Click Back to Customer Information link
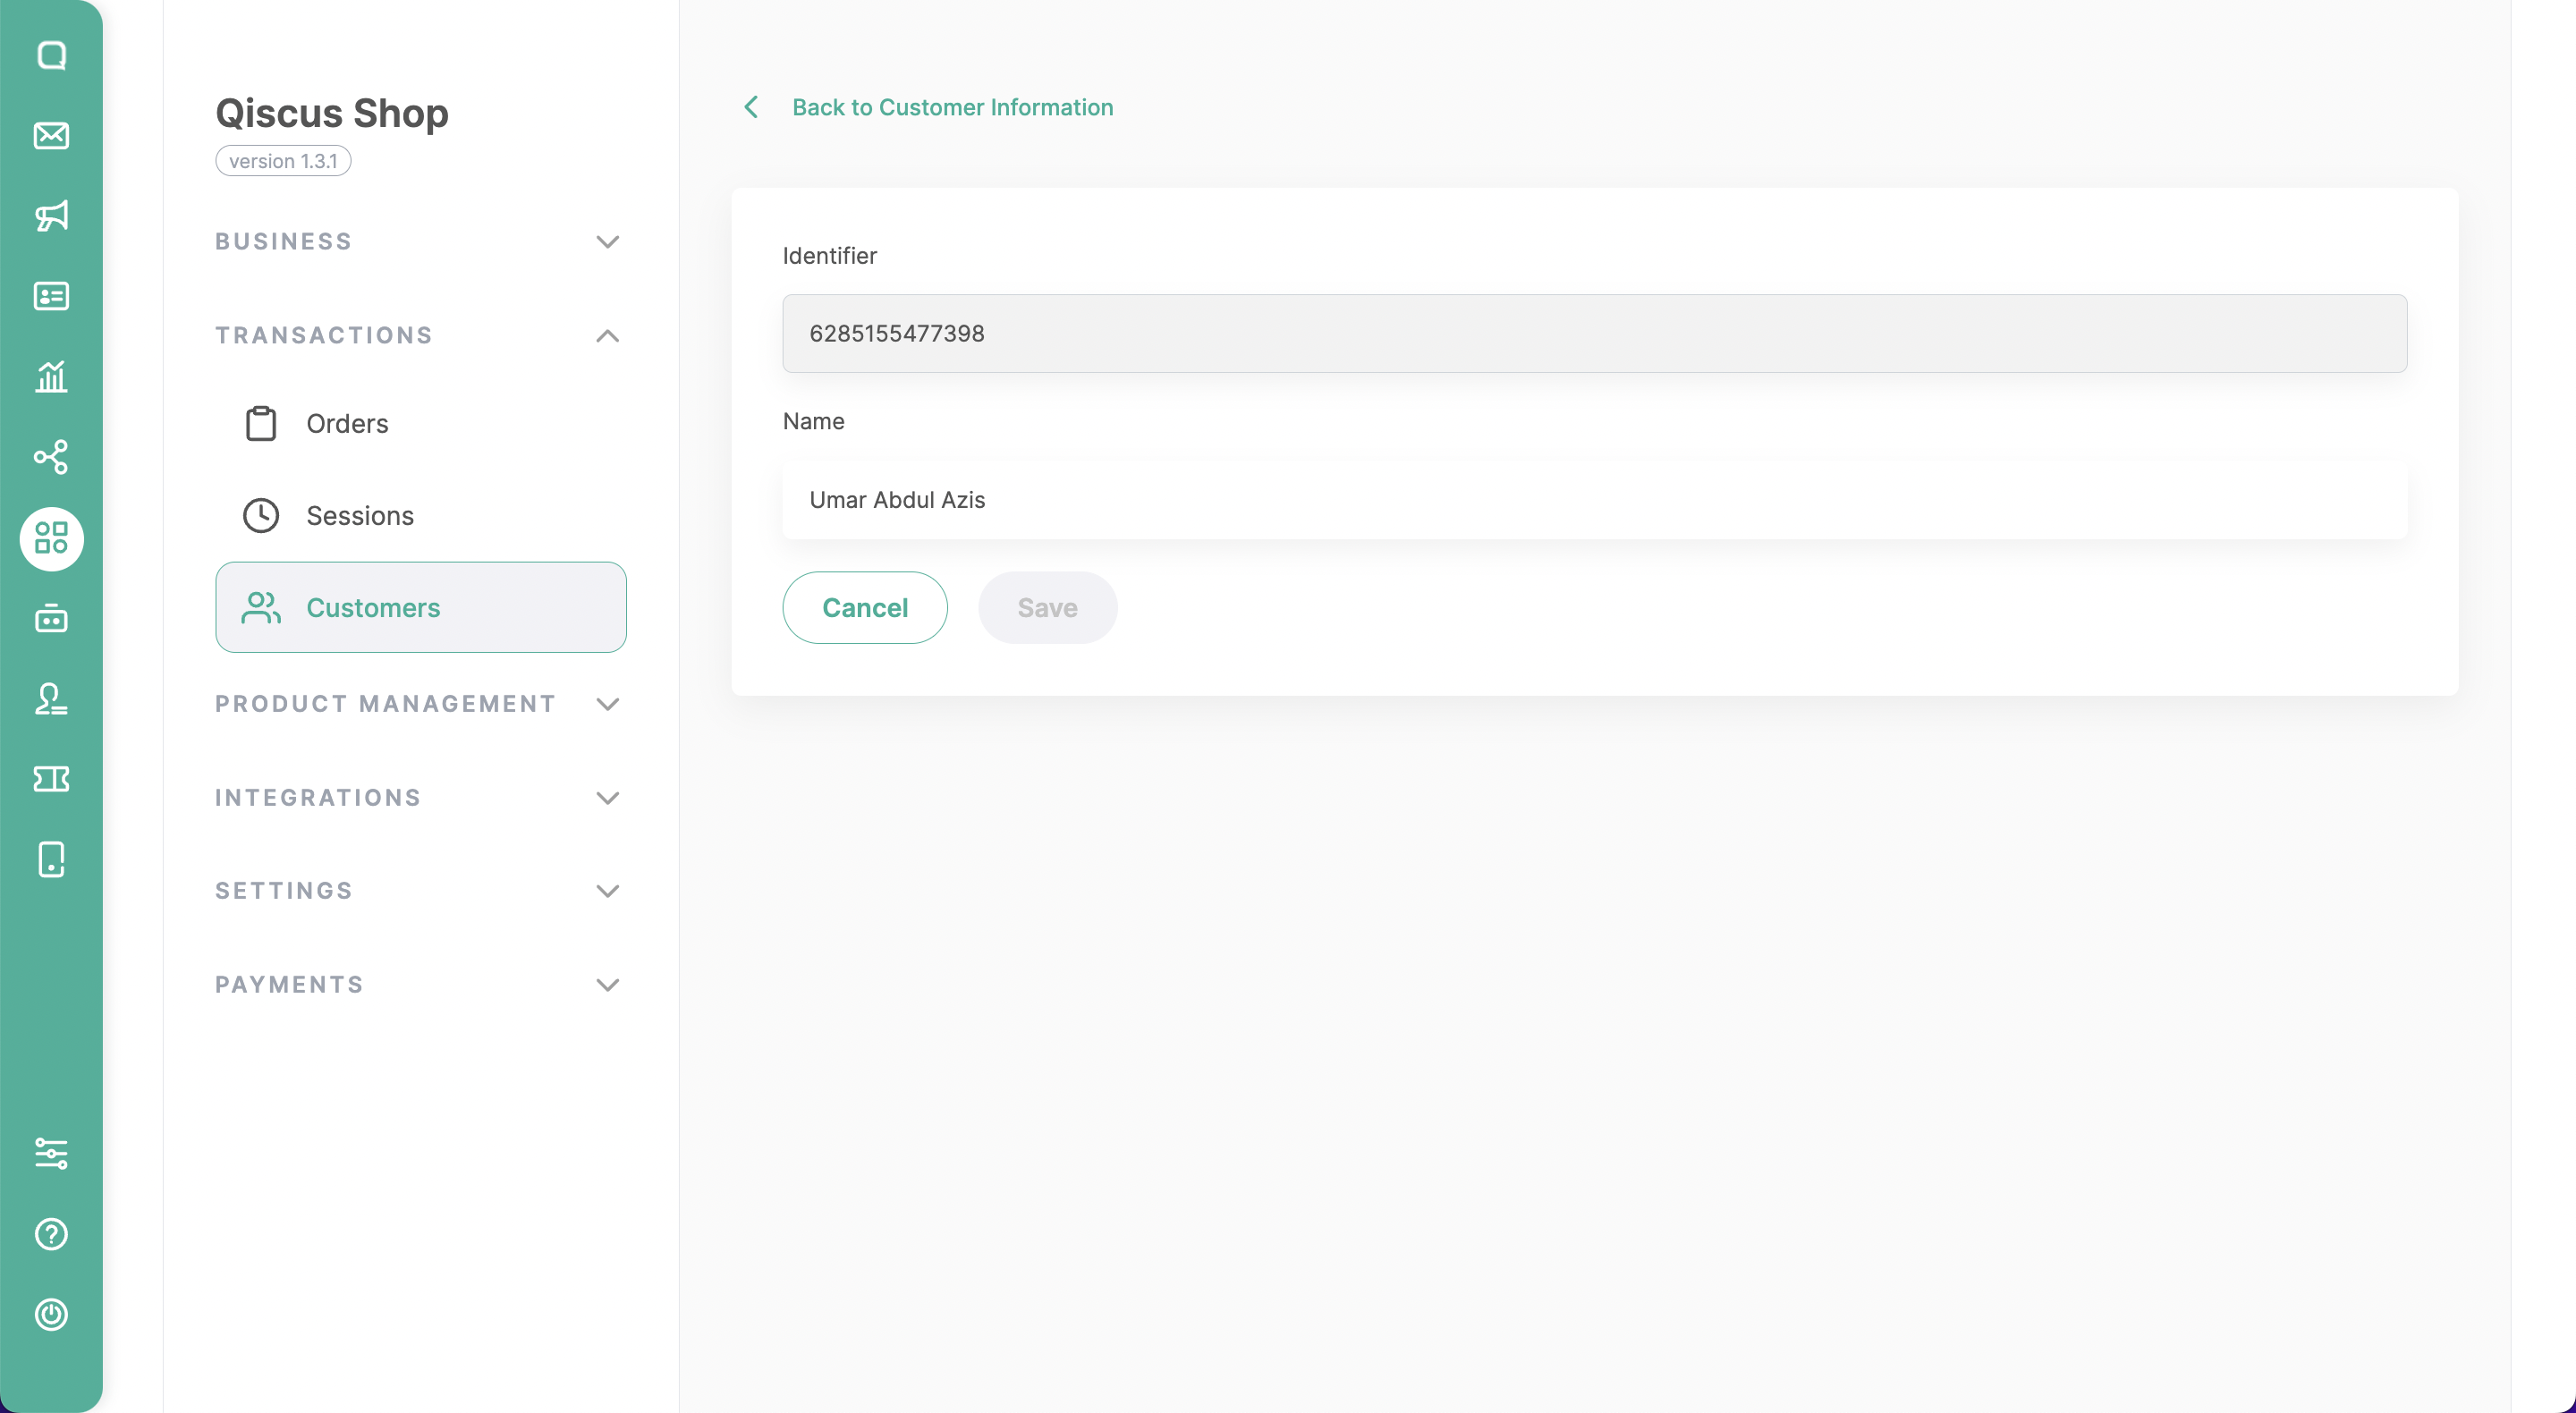 pyautogui.click(x=951, y=107)
